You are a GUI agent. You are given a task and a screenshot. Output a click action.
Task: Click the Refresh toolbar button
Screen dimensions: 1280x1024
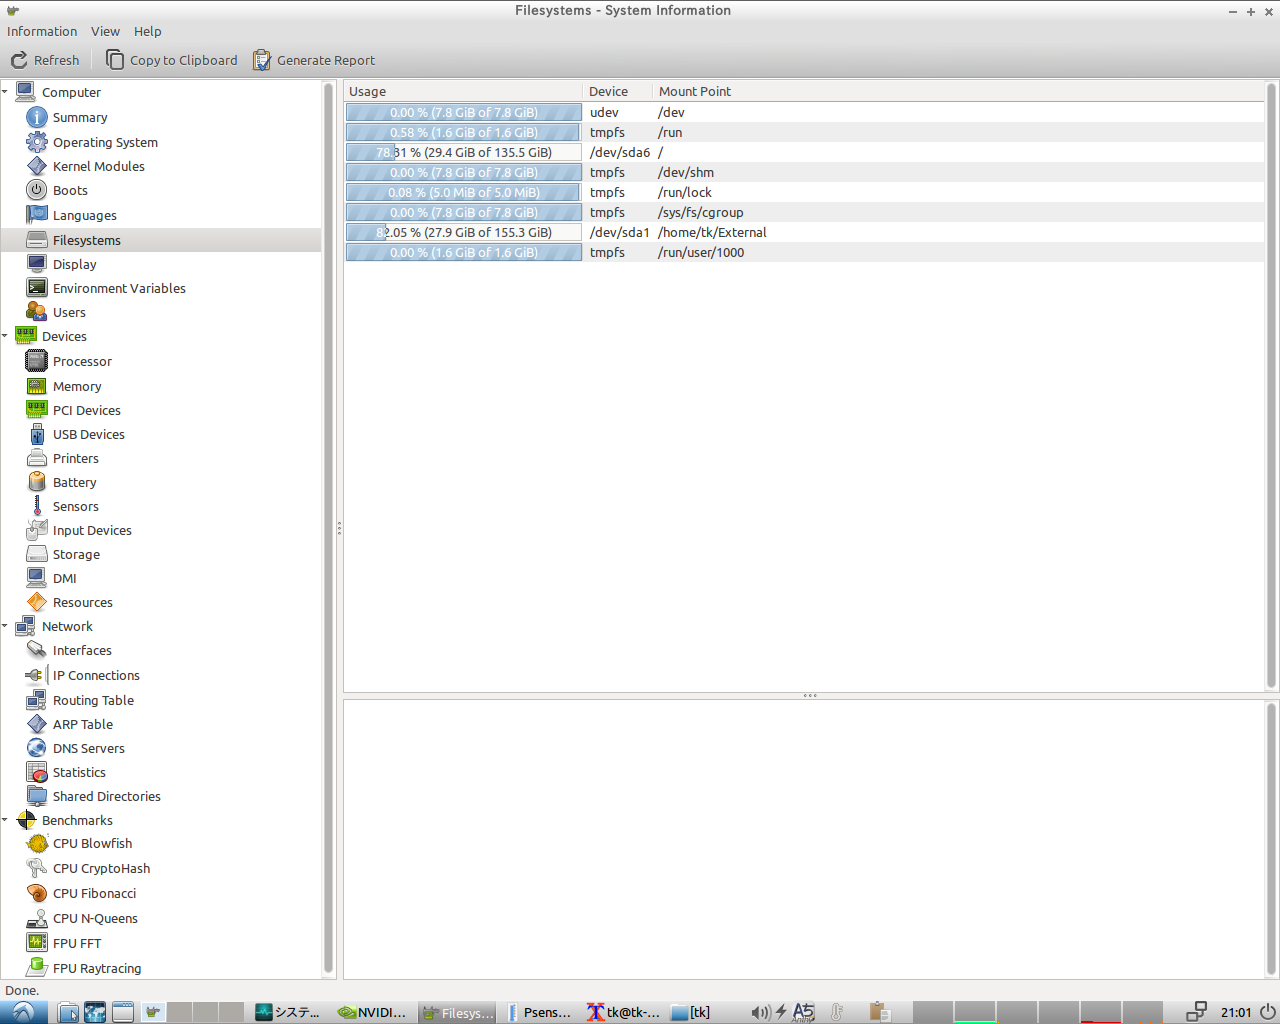click(x=45, y=60)
